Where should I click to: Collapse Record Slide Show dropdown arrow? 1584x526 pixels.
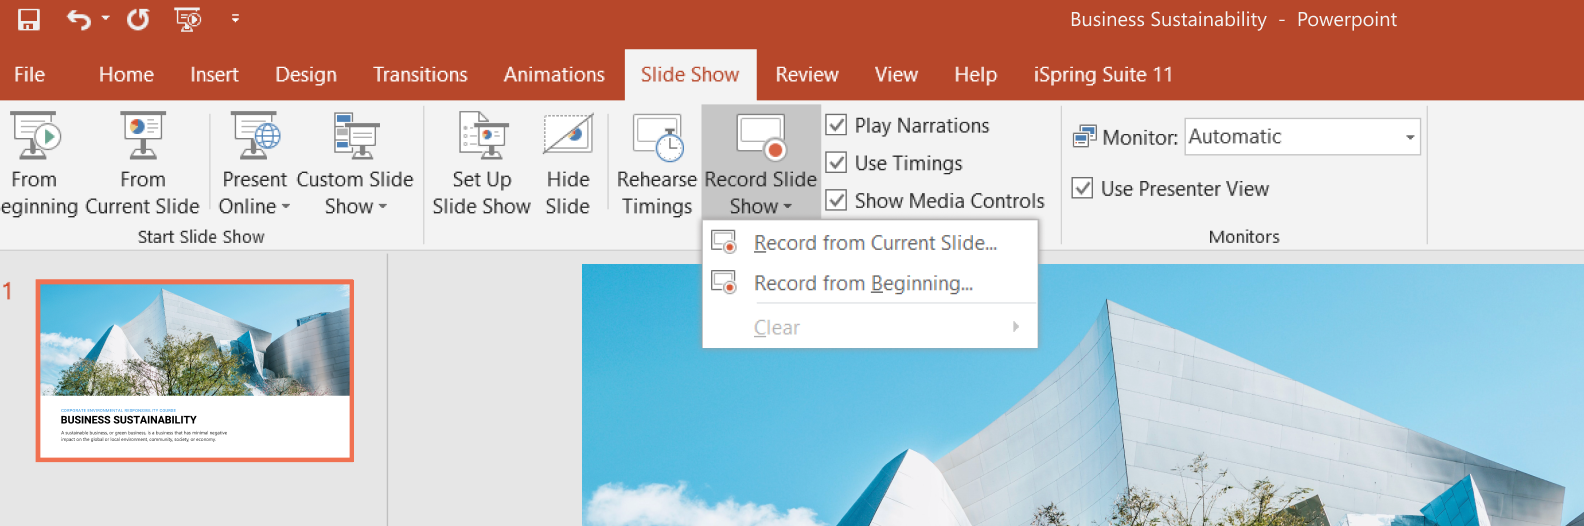[x=788, y=207]
